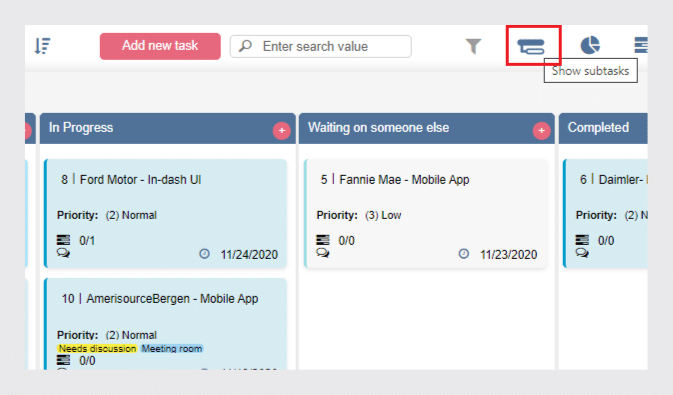Image resolution: width=673 pixels, height=395 pixels.
Task: Open the Daimler card in Completed
Action: 605,213
